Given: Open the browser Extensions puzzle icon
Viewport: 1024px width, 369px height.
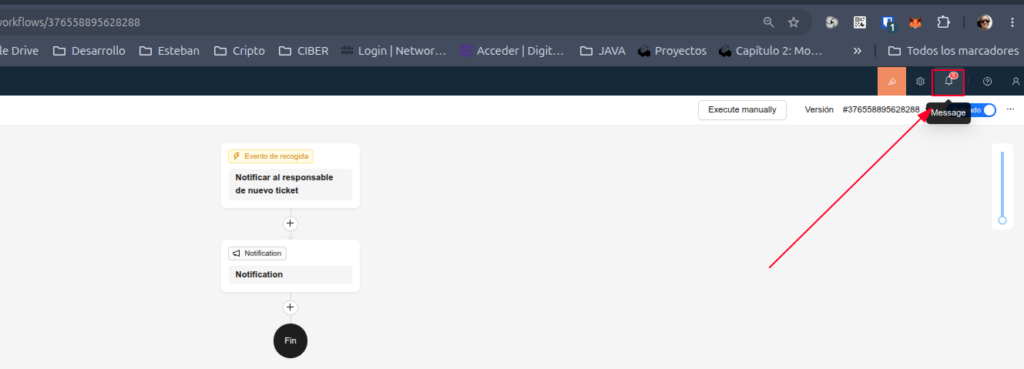Looking at the screenshot, I should (943, 22).
